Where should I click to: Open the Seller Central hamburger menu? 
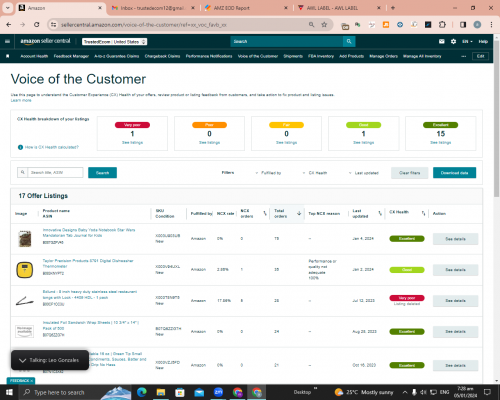[7, 42]
